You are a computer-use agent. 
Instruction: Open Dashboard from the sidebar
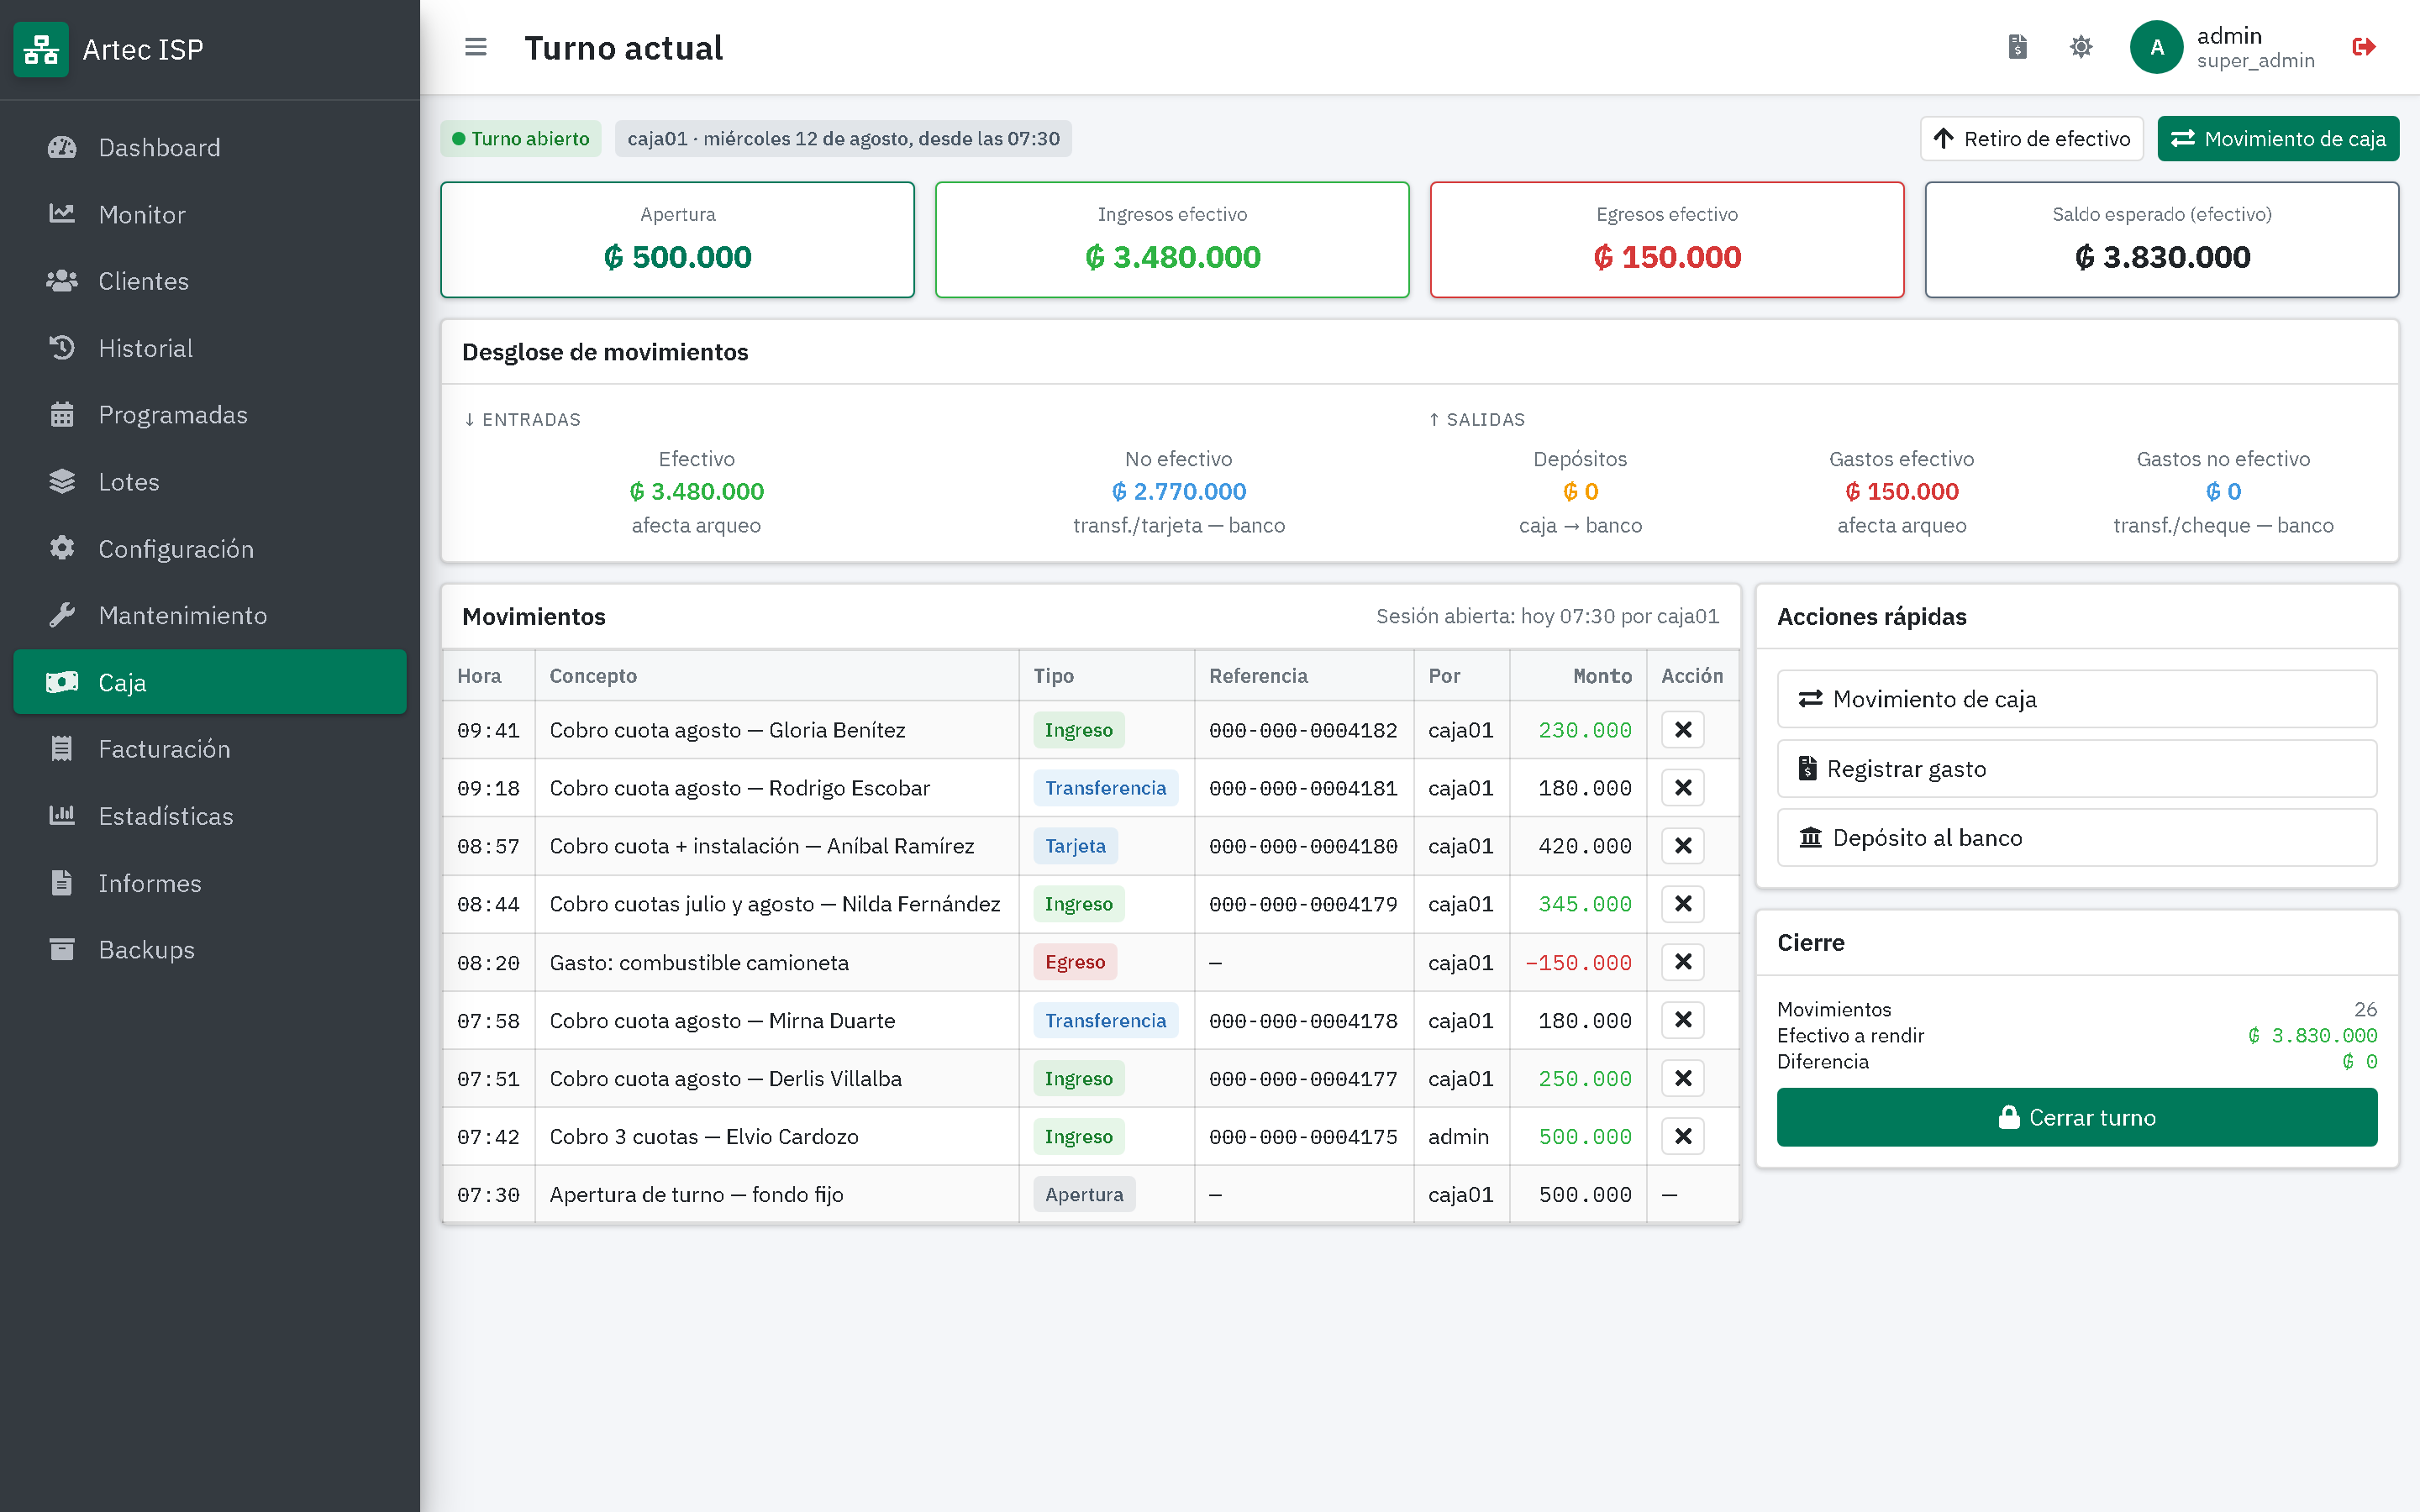210,147
